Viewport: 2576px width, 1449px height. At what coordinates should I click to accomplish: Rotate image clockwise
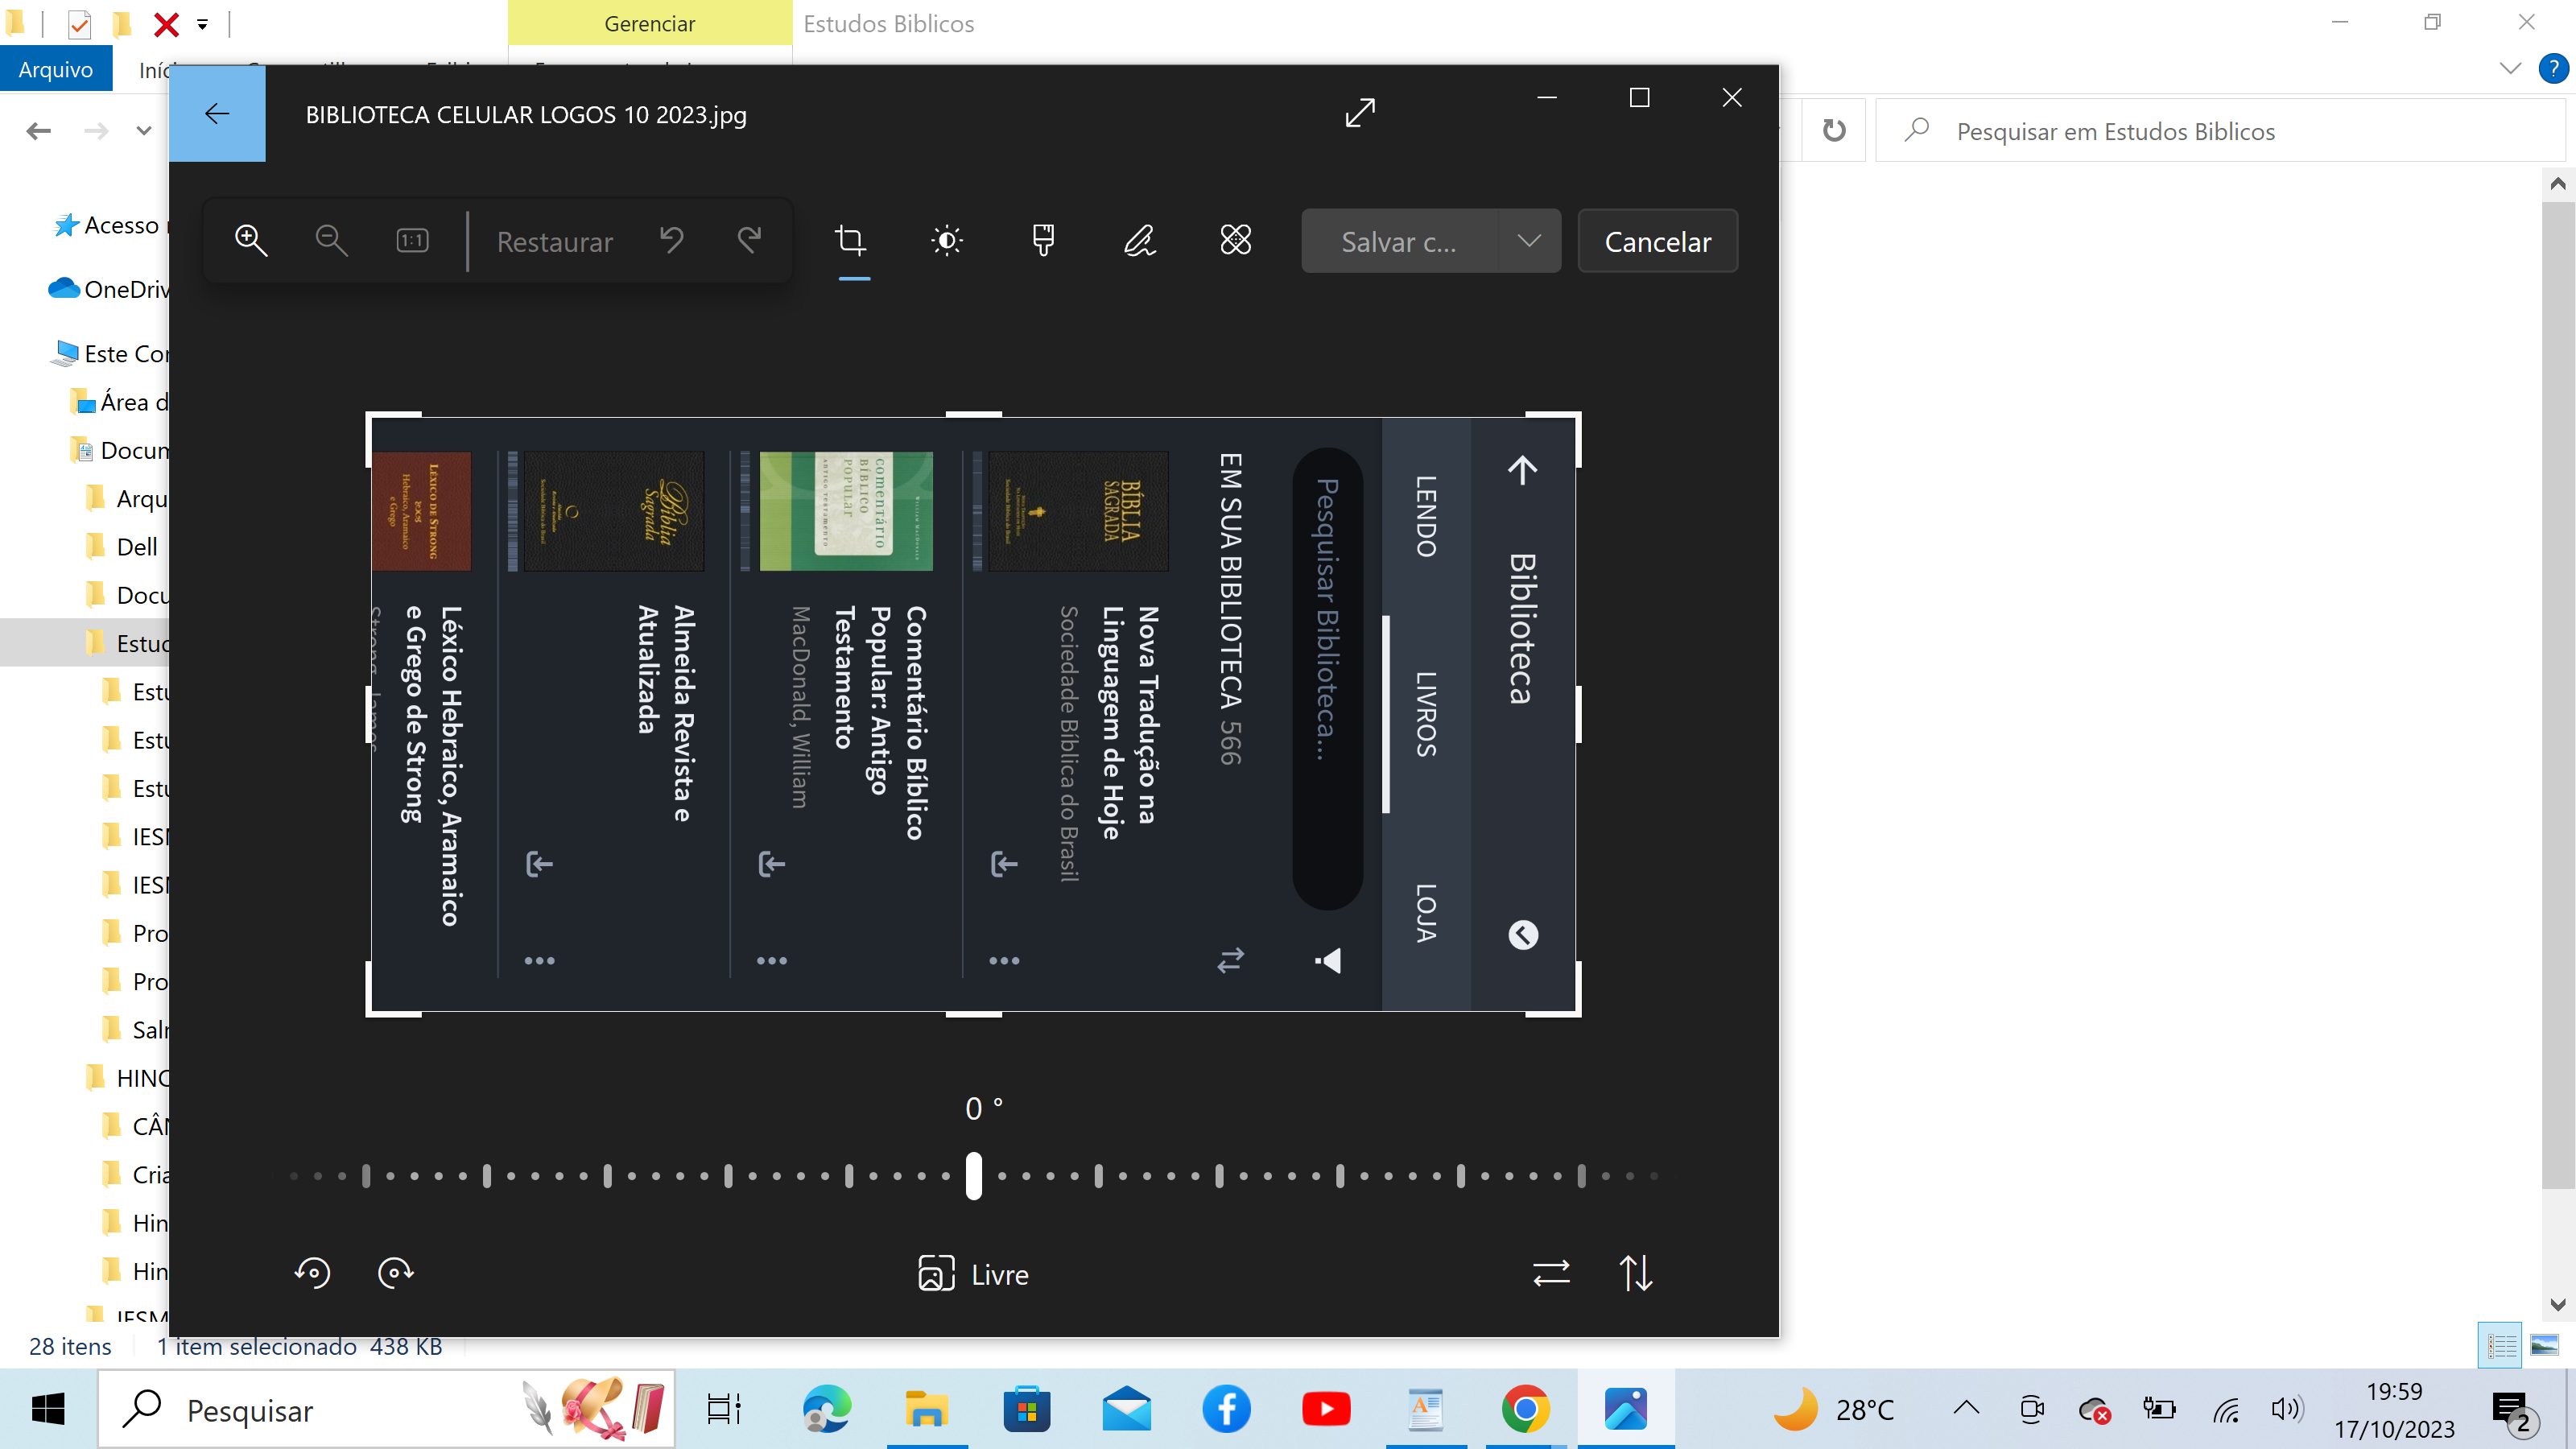tap(396, 1272)
